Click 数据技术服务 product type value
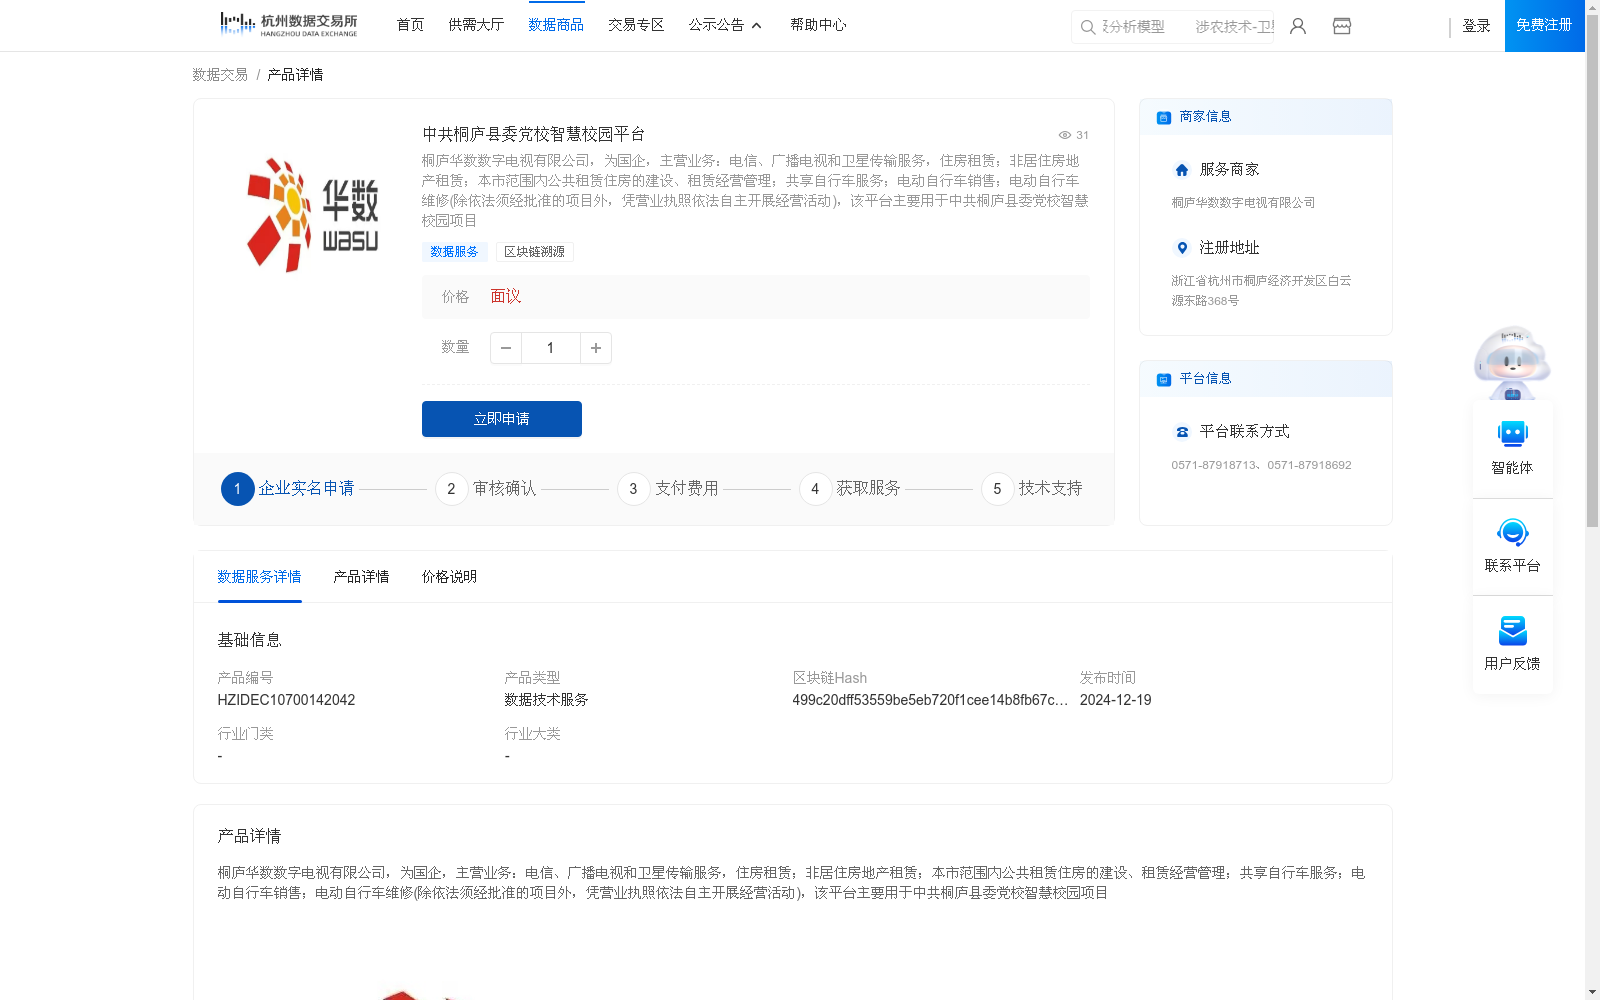The image size is (1600, 1000). tap(546, 700)
